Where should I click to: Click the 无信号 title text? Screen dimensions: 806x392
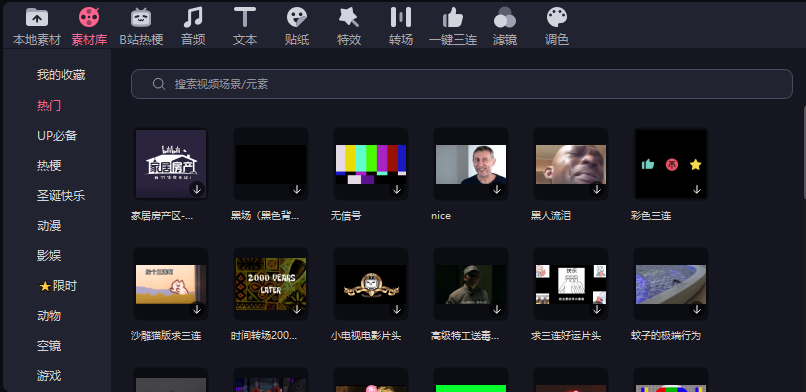(x=346, y=216)
